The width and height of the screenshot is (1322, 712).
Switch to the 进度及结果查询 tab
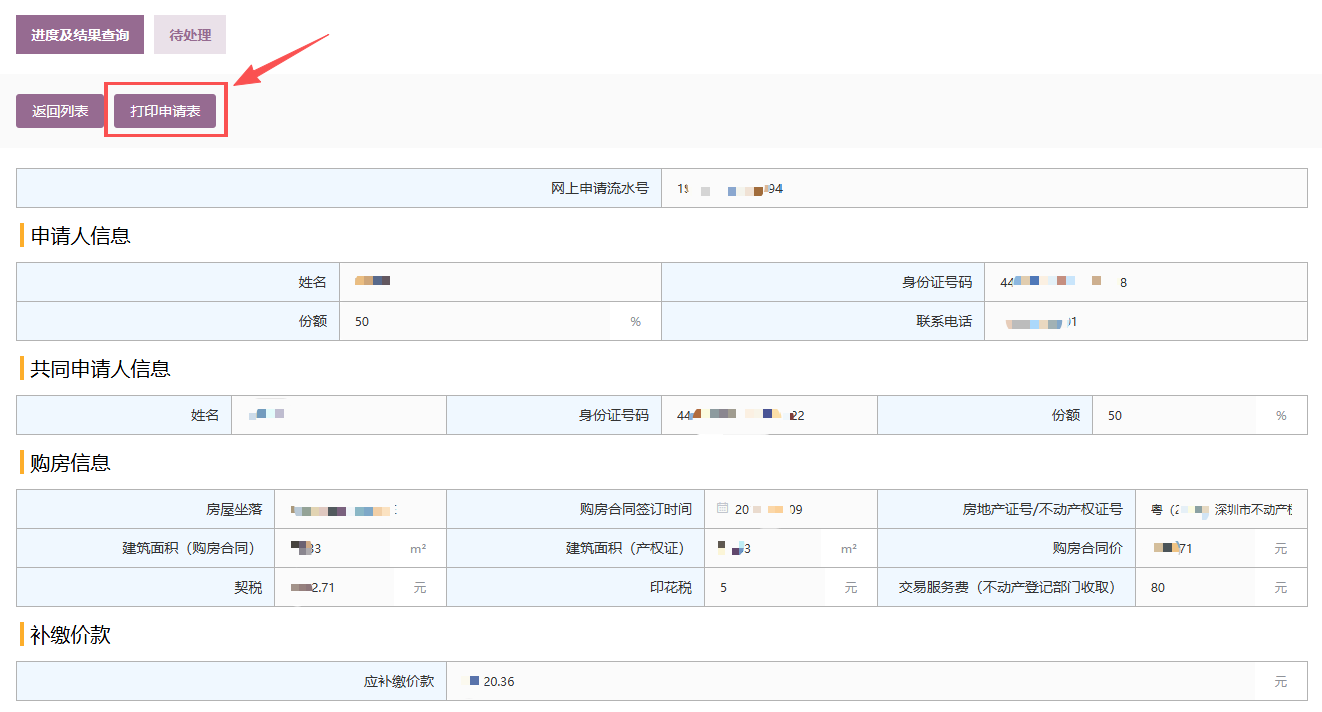click(80, 35)
